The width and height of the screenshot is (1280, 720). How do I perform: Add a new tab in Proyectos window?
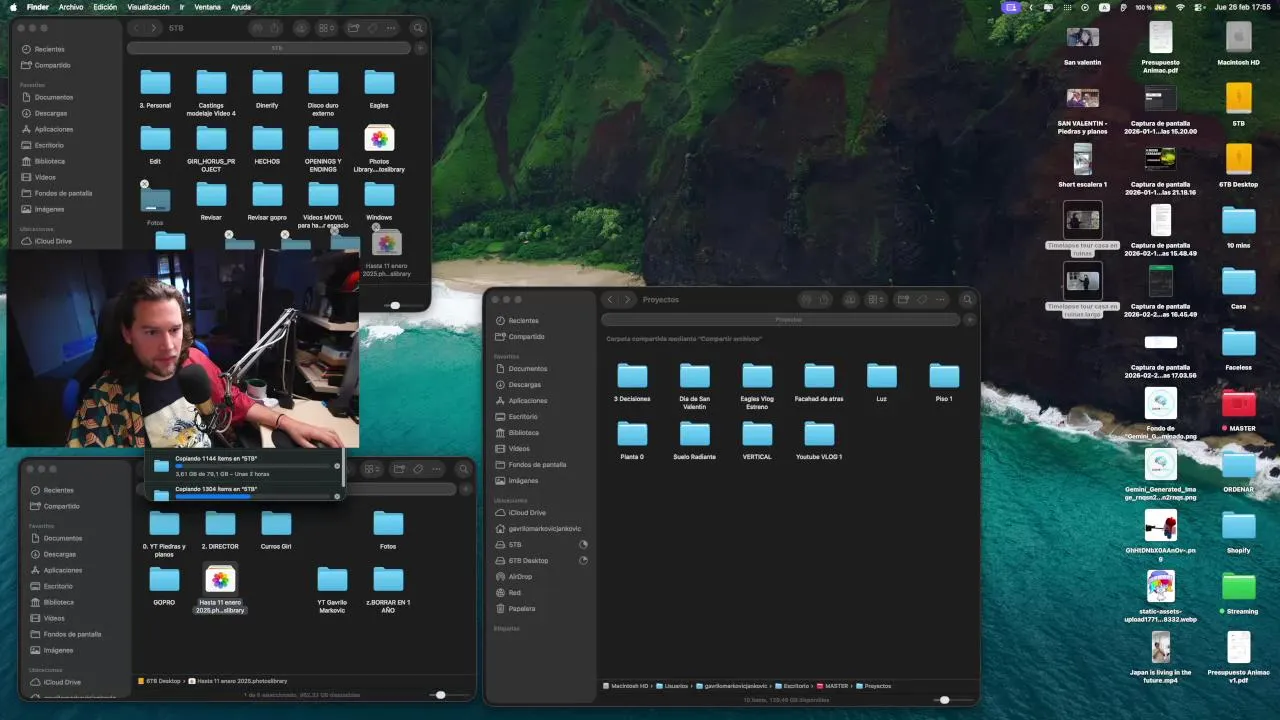coord(969,320)
